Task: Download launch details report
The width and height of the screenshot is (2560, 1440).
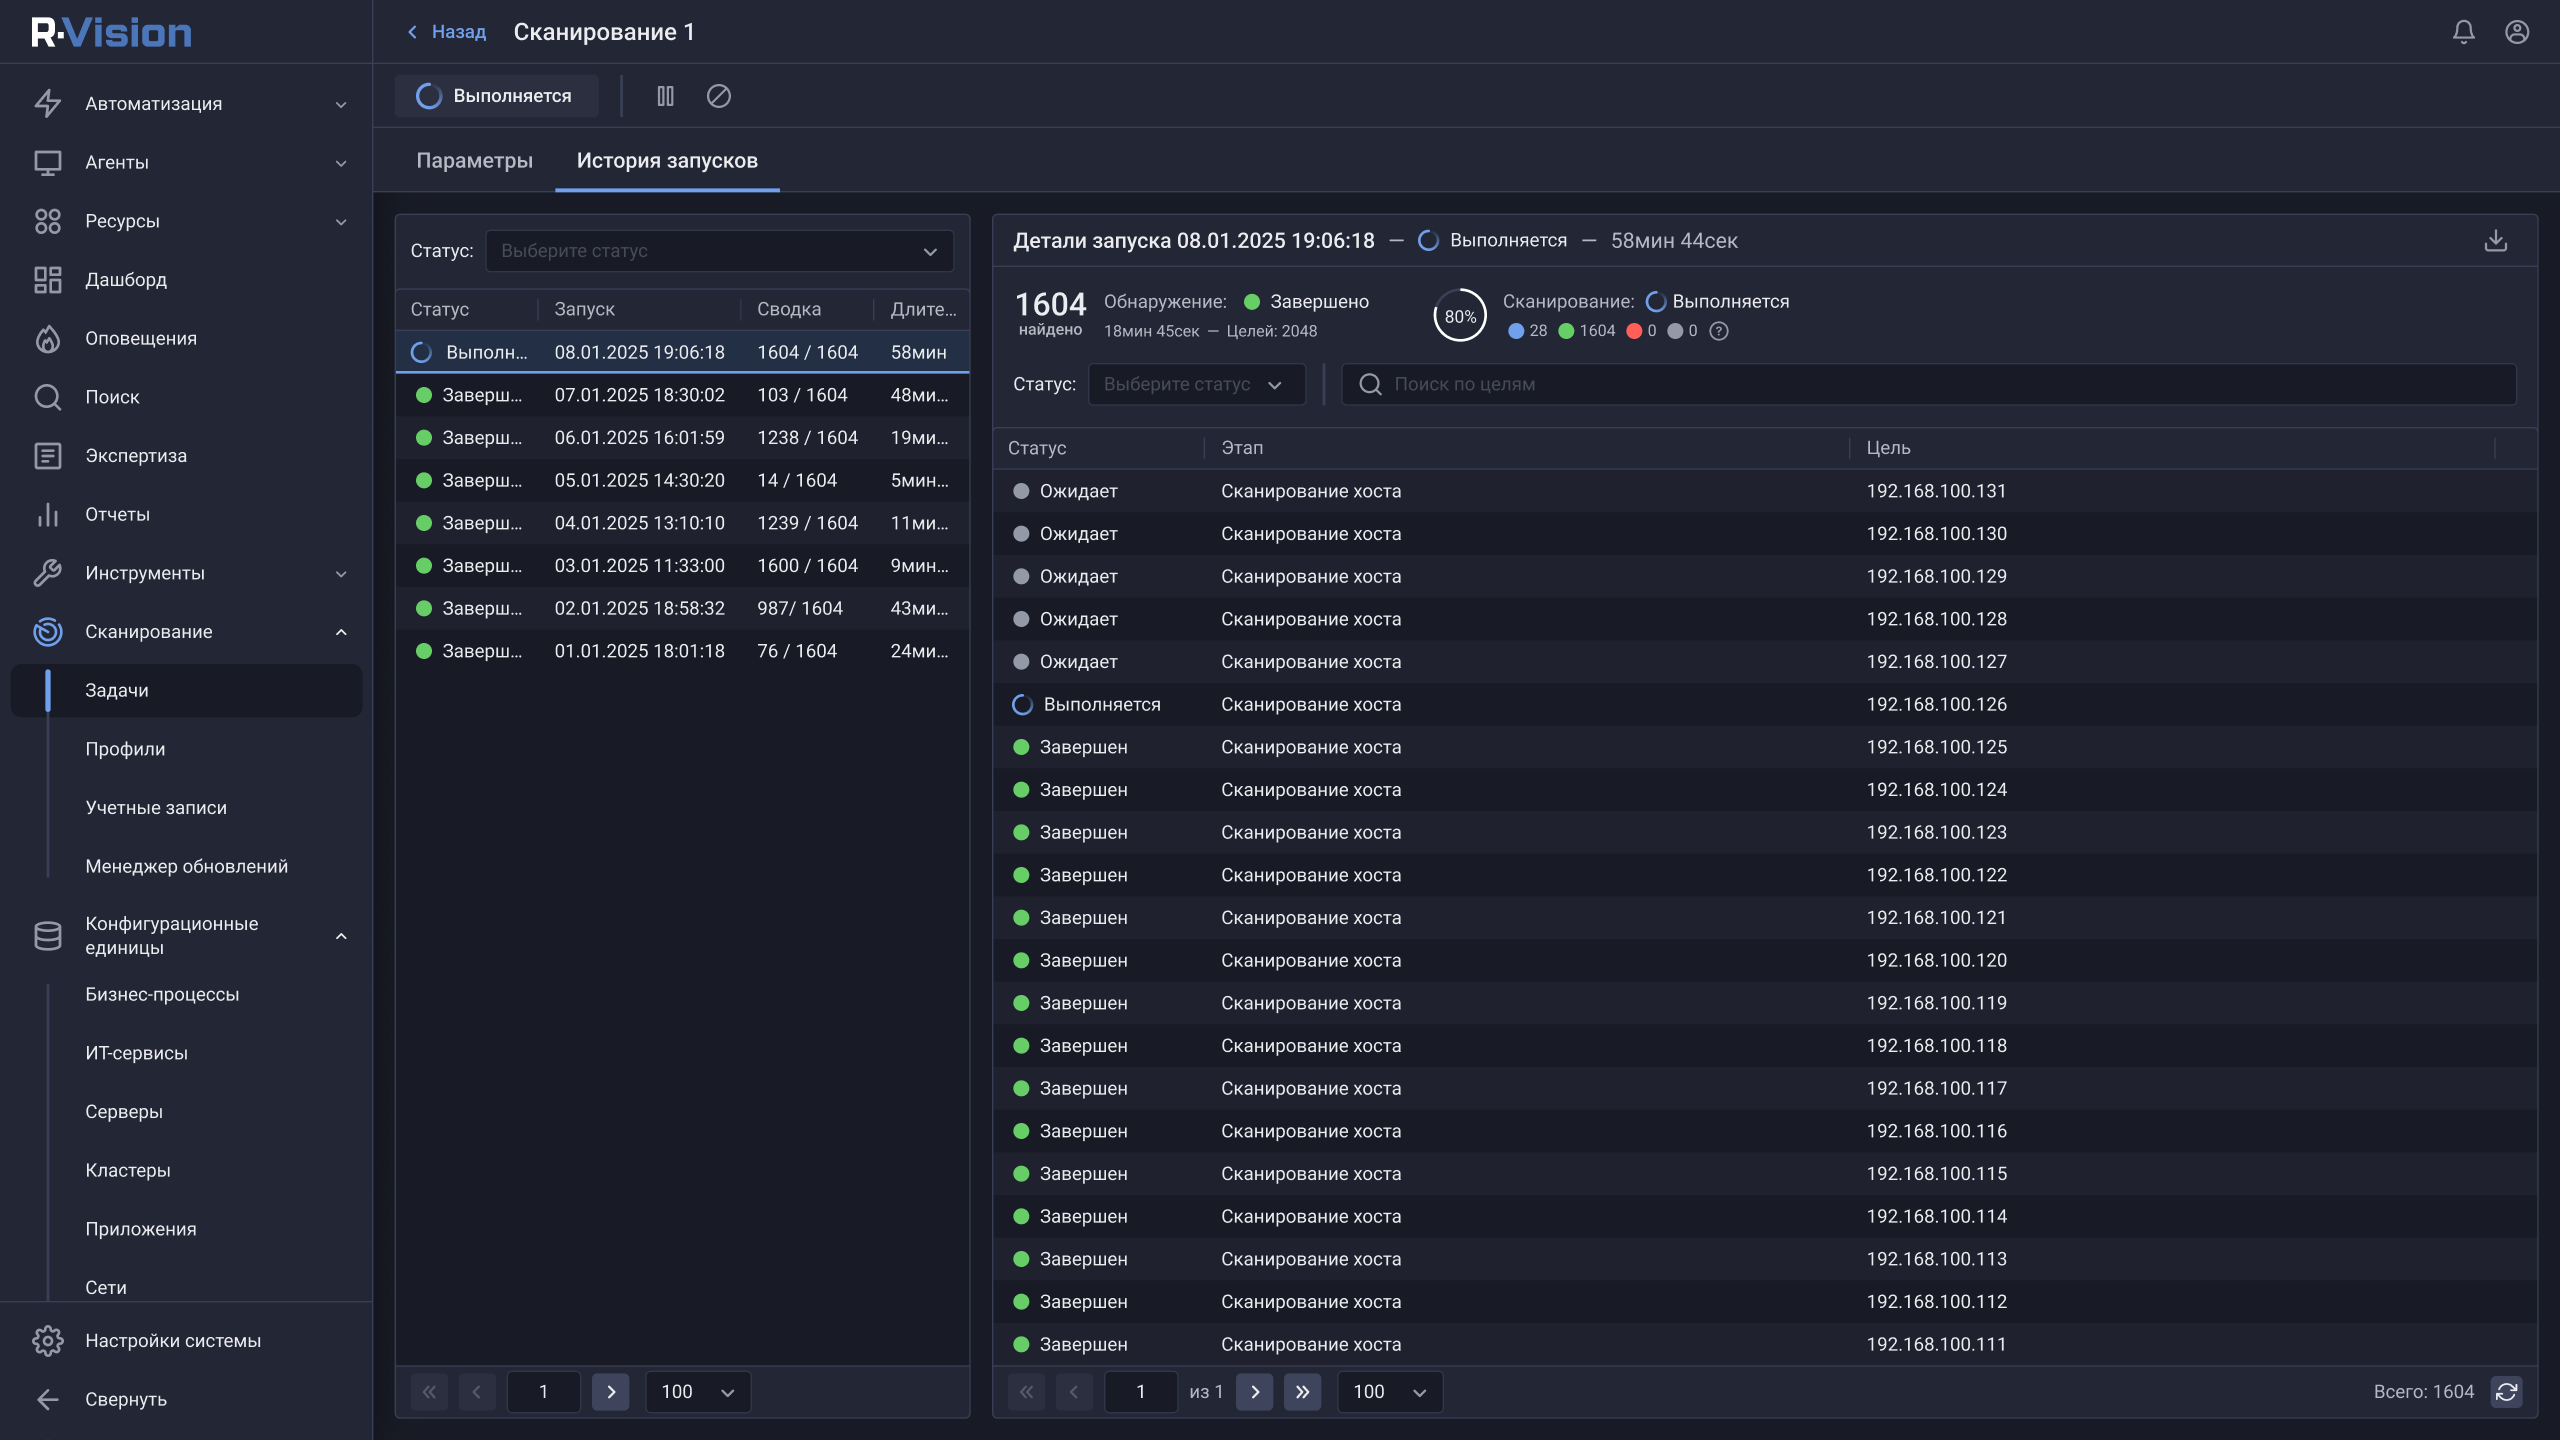Action: [2495, 241]
